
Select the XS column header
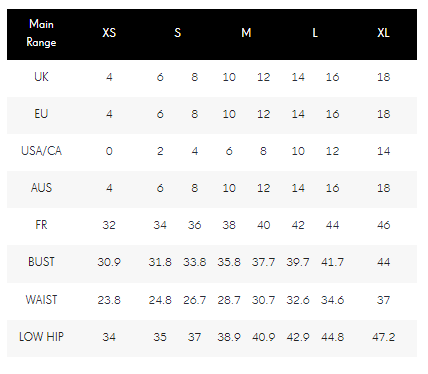[109, 33]
